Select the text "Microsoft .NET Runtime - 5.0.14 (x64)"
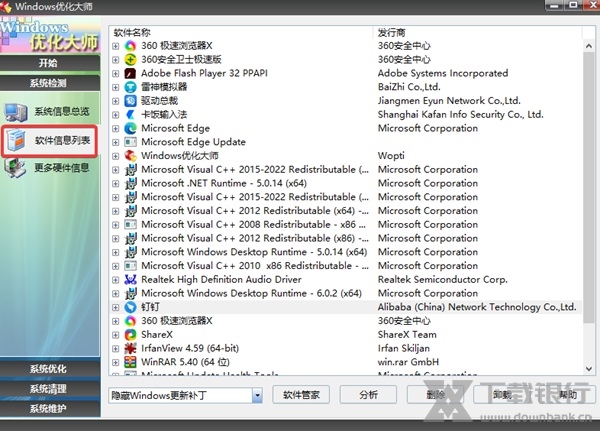 224,183
